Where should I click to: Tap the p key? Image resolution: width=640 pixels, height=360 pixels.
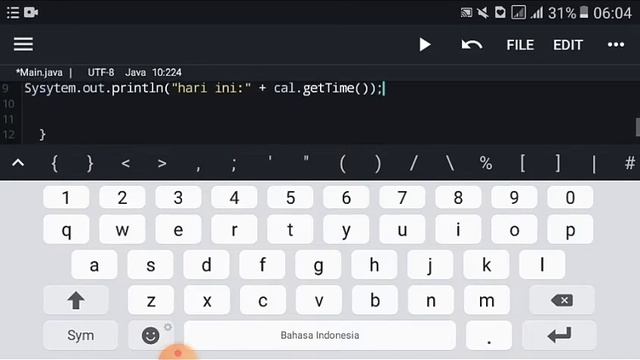pos(570,230)
